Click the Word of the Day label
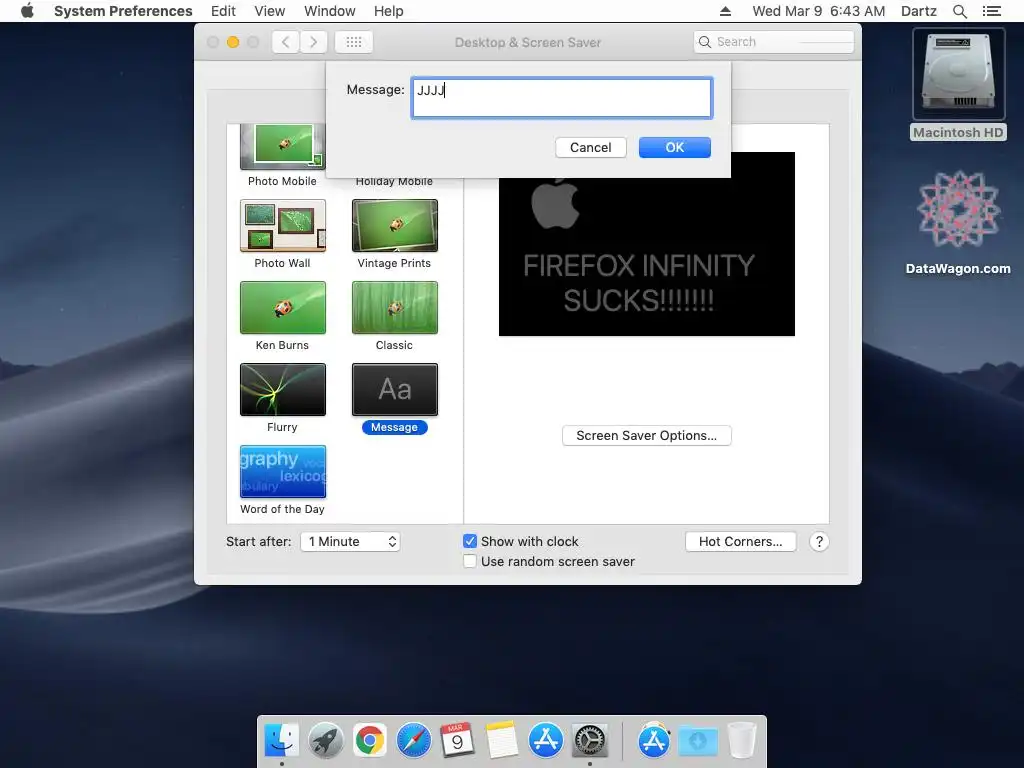Viewport: 1024px width, 768px height. pyautogui.click(x=282, y=509)
